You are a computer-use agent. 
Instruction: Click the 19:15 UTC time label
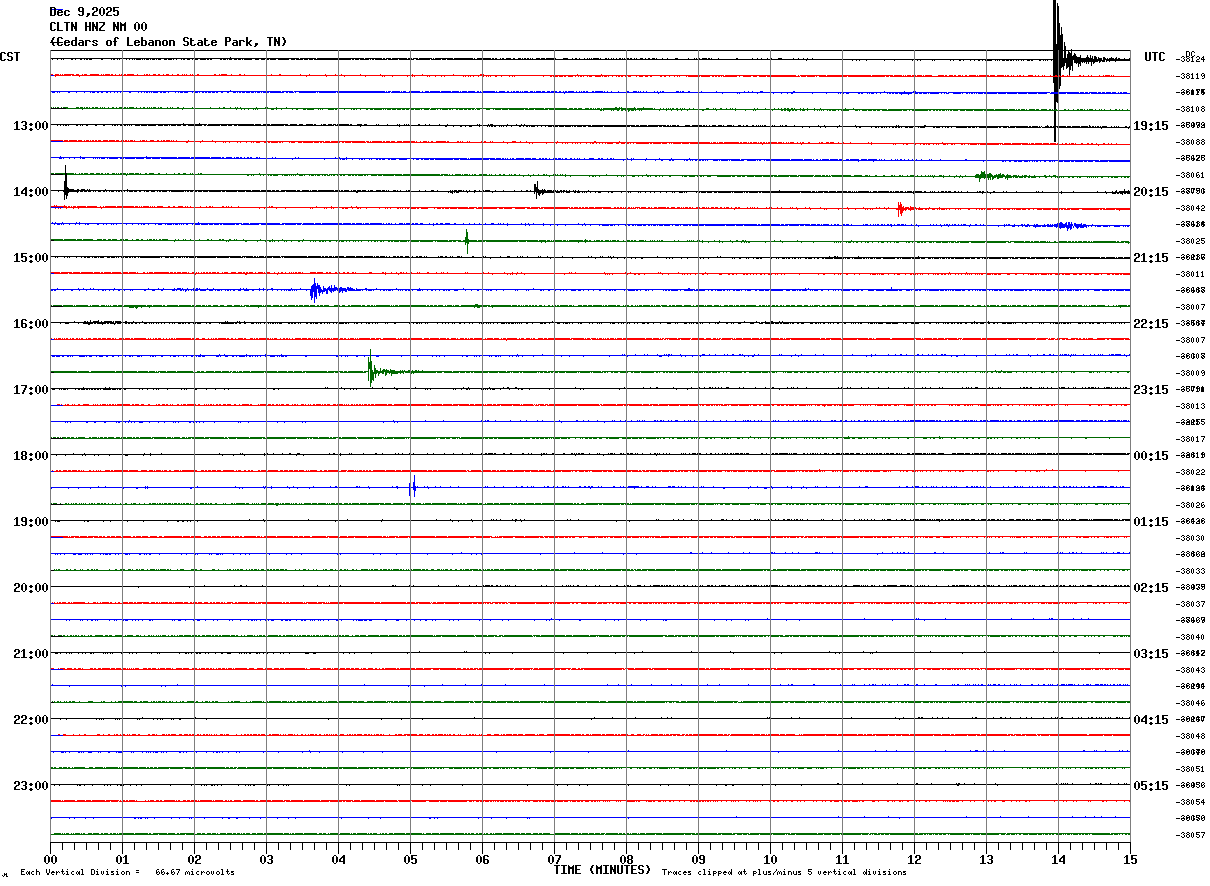1151,126
